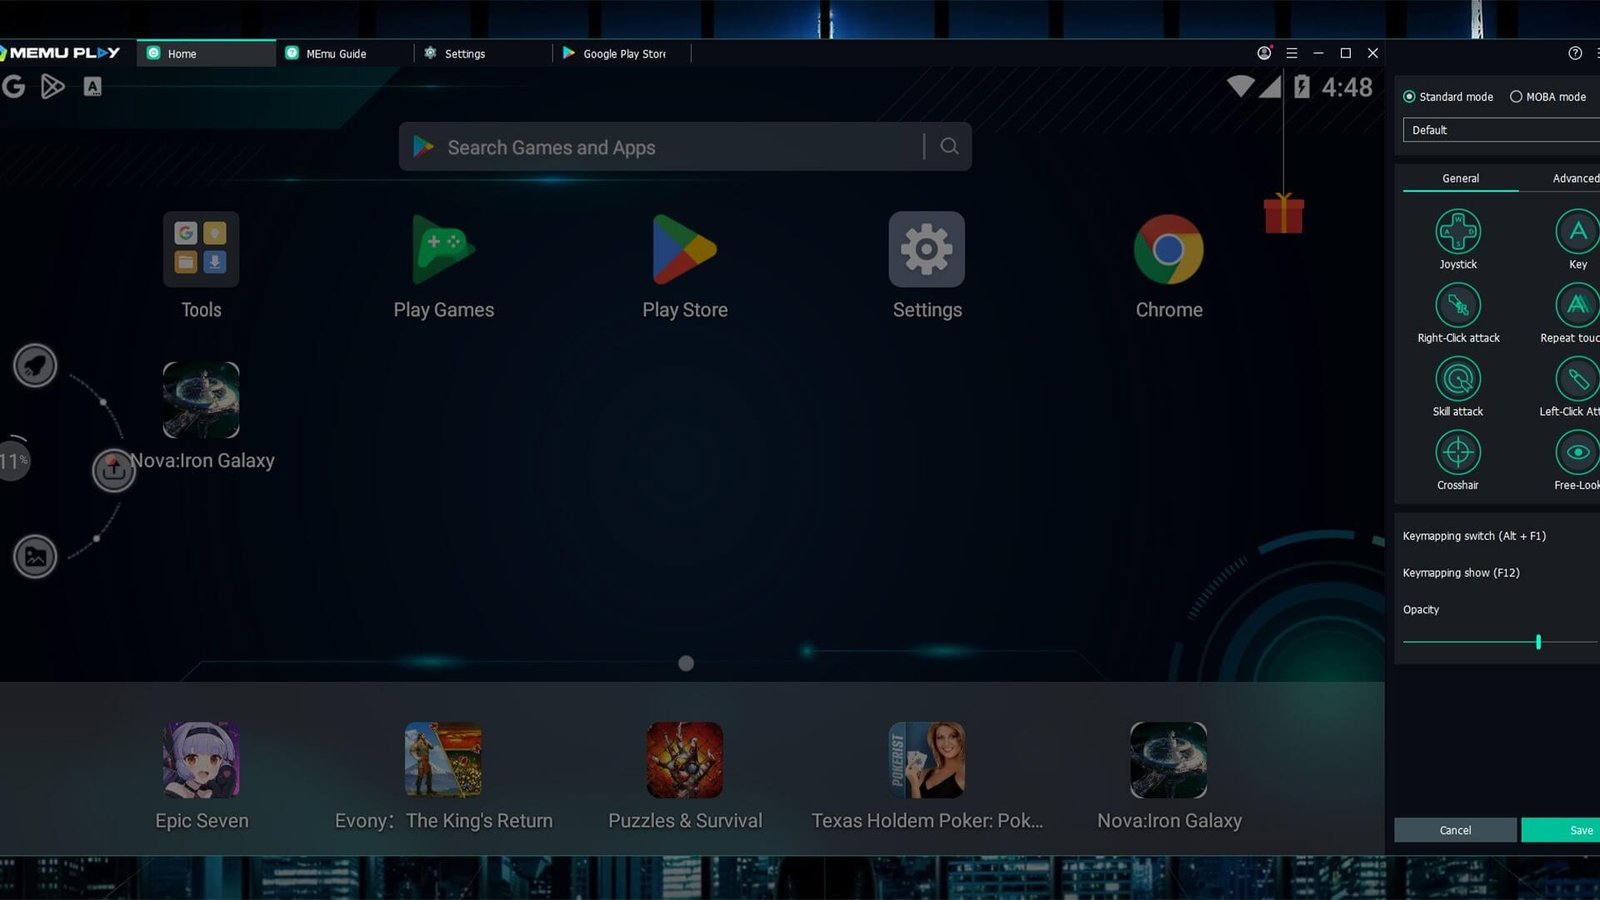The image size is (1600, 900).
Task: Launch Puzzles & Survival game
Action: coord(685,760)
